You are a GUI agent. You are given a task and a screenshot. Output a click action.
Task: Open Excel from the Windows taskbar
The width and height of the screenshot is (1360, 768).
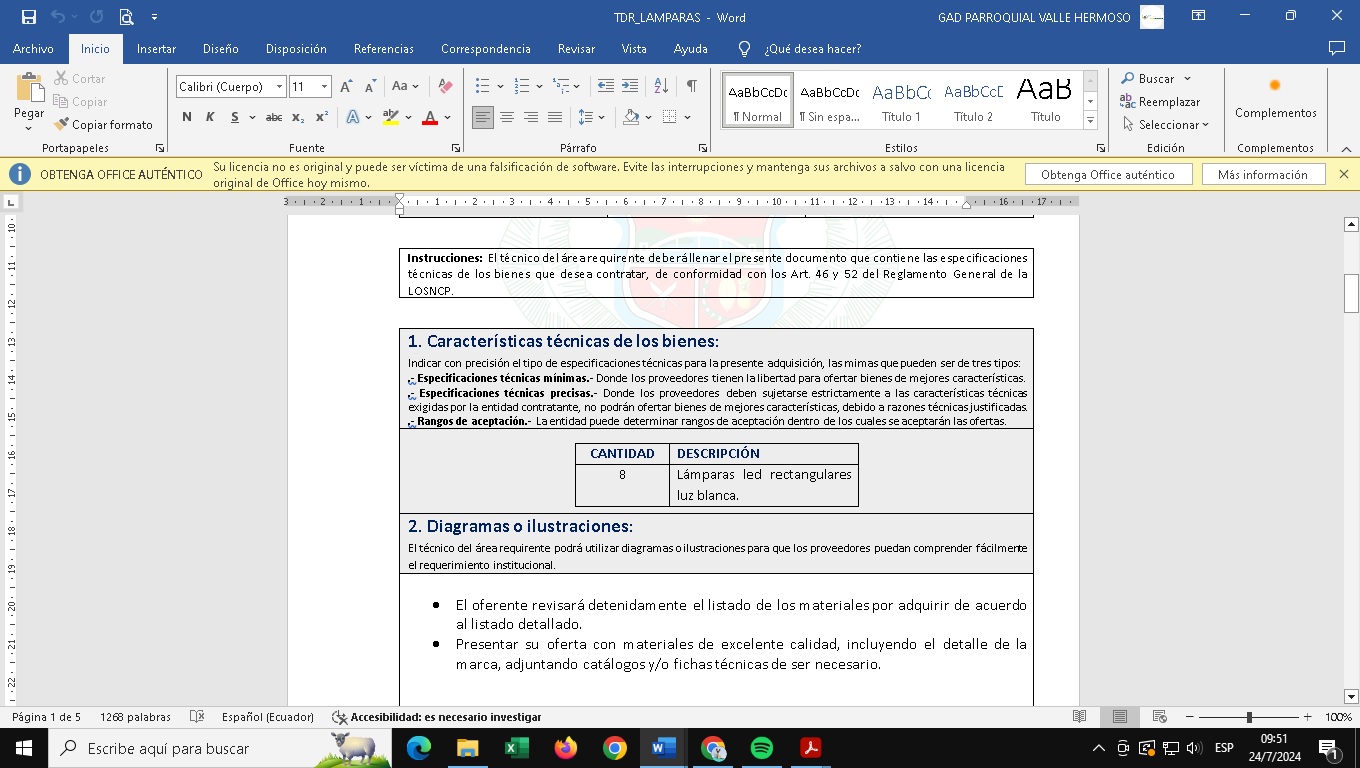[517, 748]
